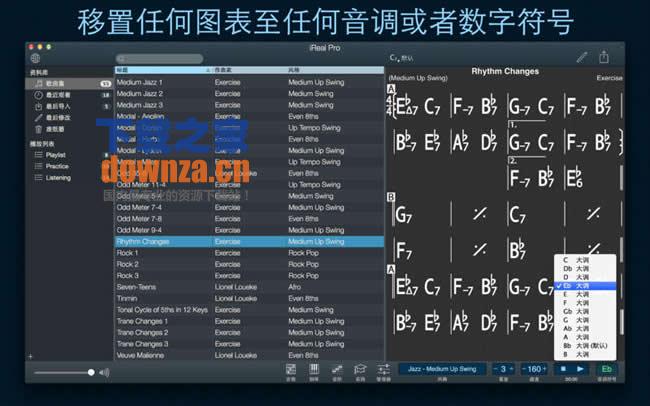Decrease repeats with the minus beside 3
The height and width of the screenshot is (406, 650).
pyautogui.click(x=496, y=369)
